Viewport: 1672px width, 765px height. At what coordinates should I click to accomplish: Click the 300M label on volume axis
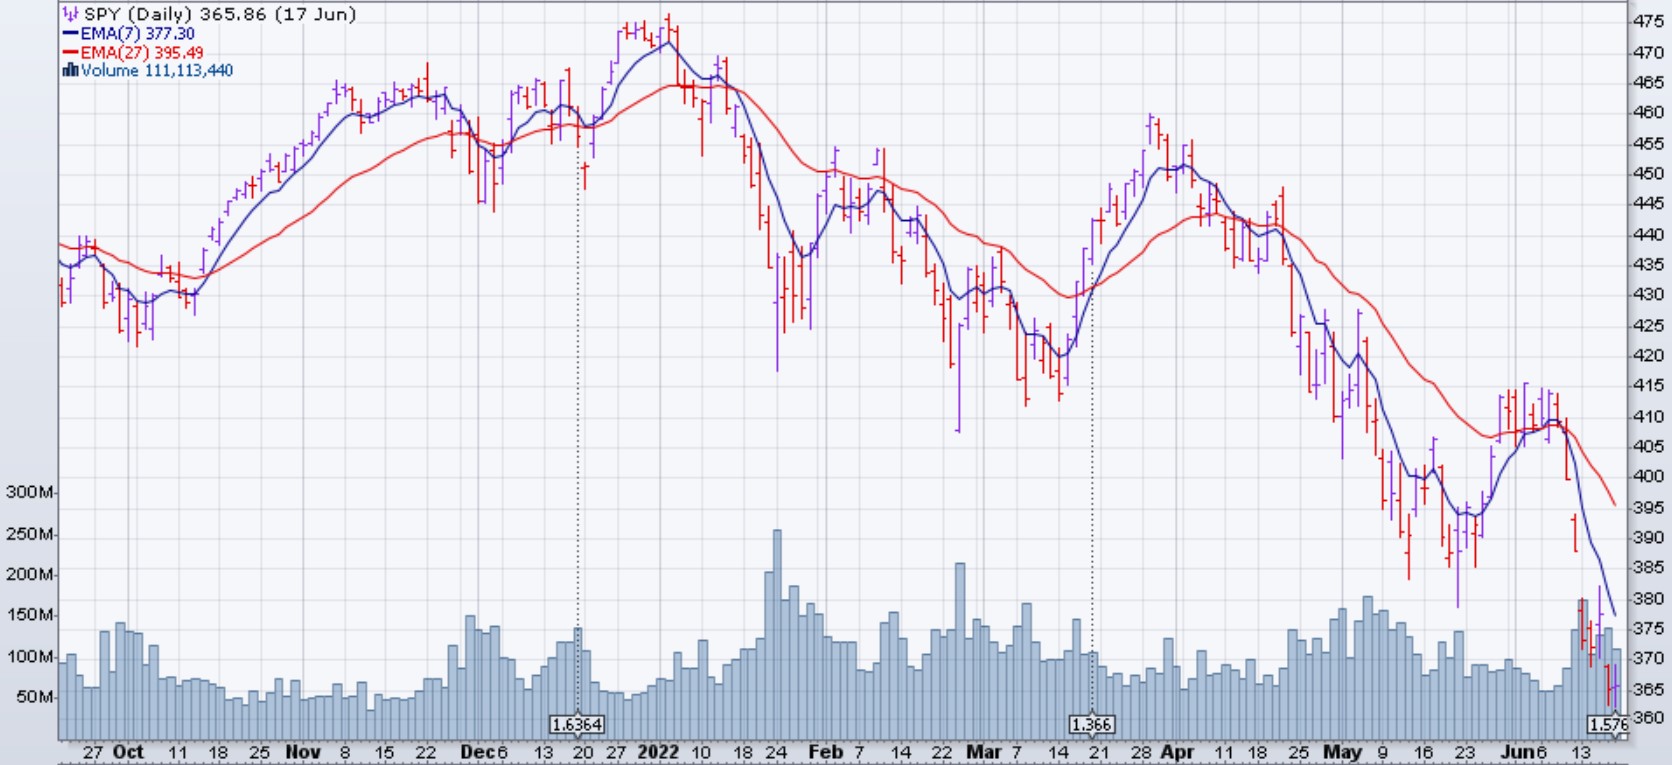tap(29, 492)
